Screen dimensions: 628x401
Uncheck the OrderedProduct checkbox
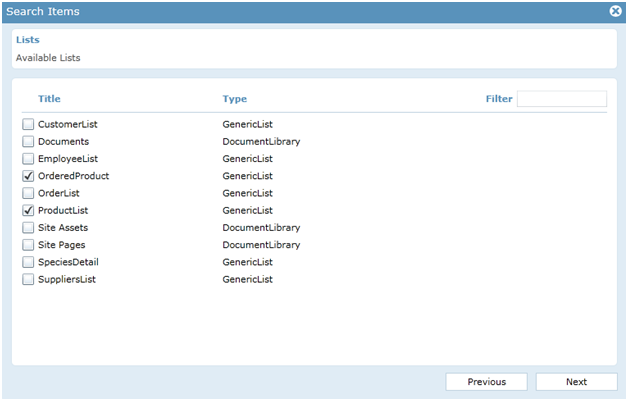[x=27, y=176]
